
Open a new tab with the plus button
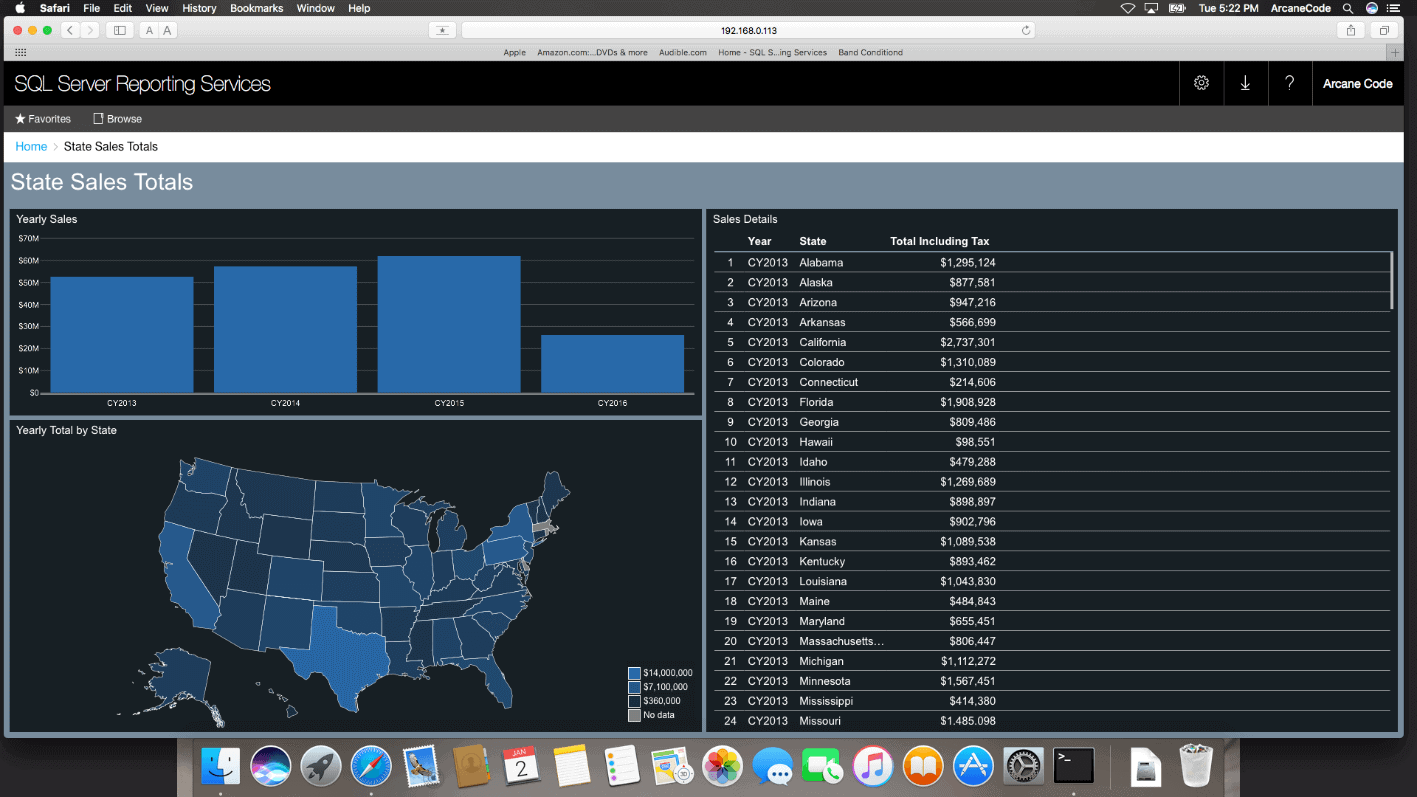point(1396,52)
